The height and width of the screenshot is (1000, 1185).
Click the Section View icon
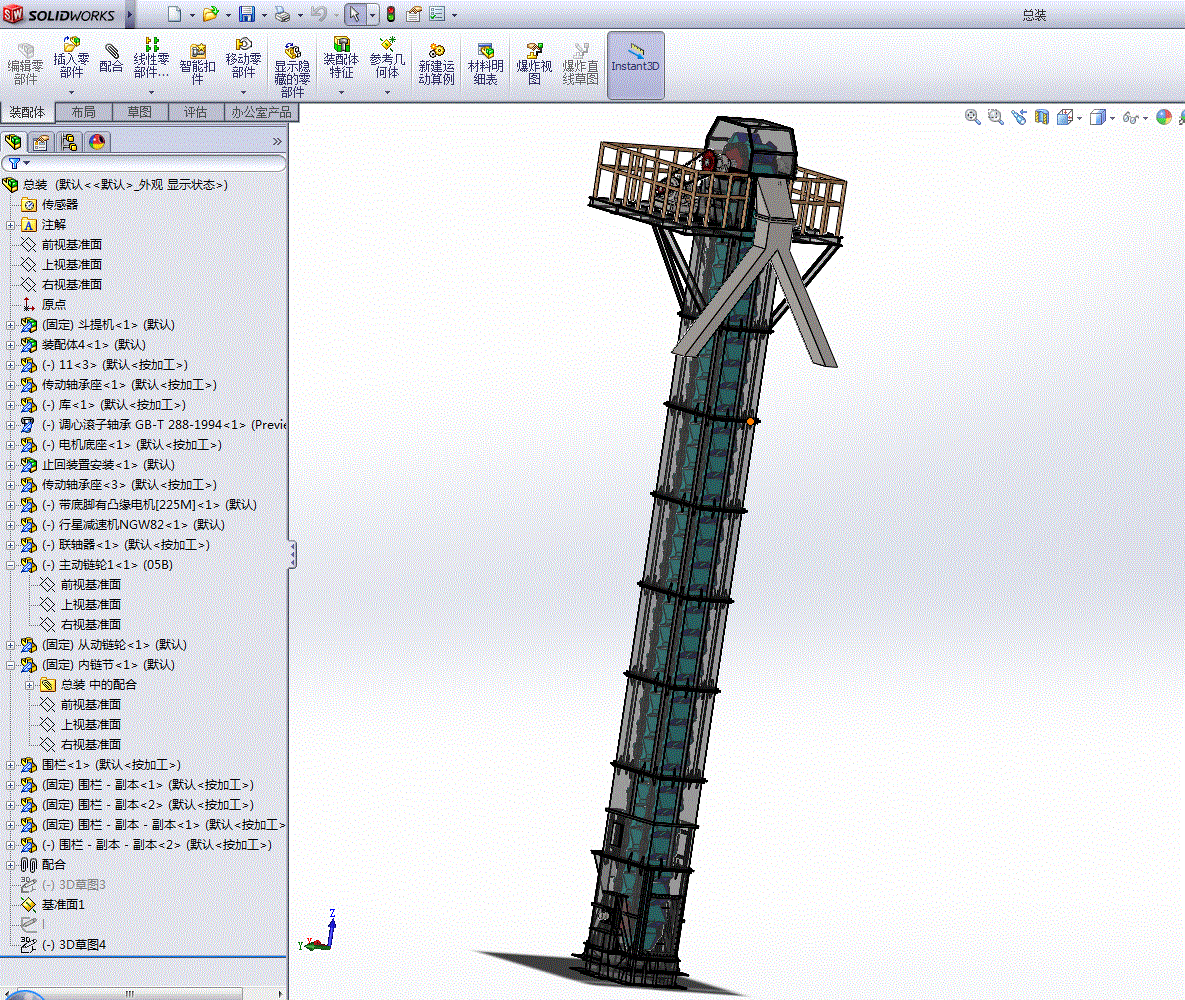(x=1041, y=117)
